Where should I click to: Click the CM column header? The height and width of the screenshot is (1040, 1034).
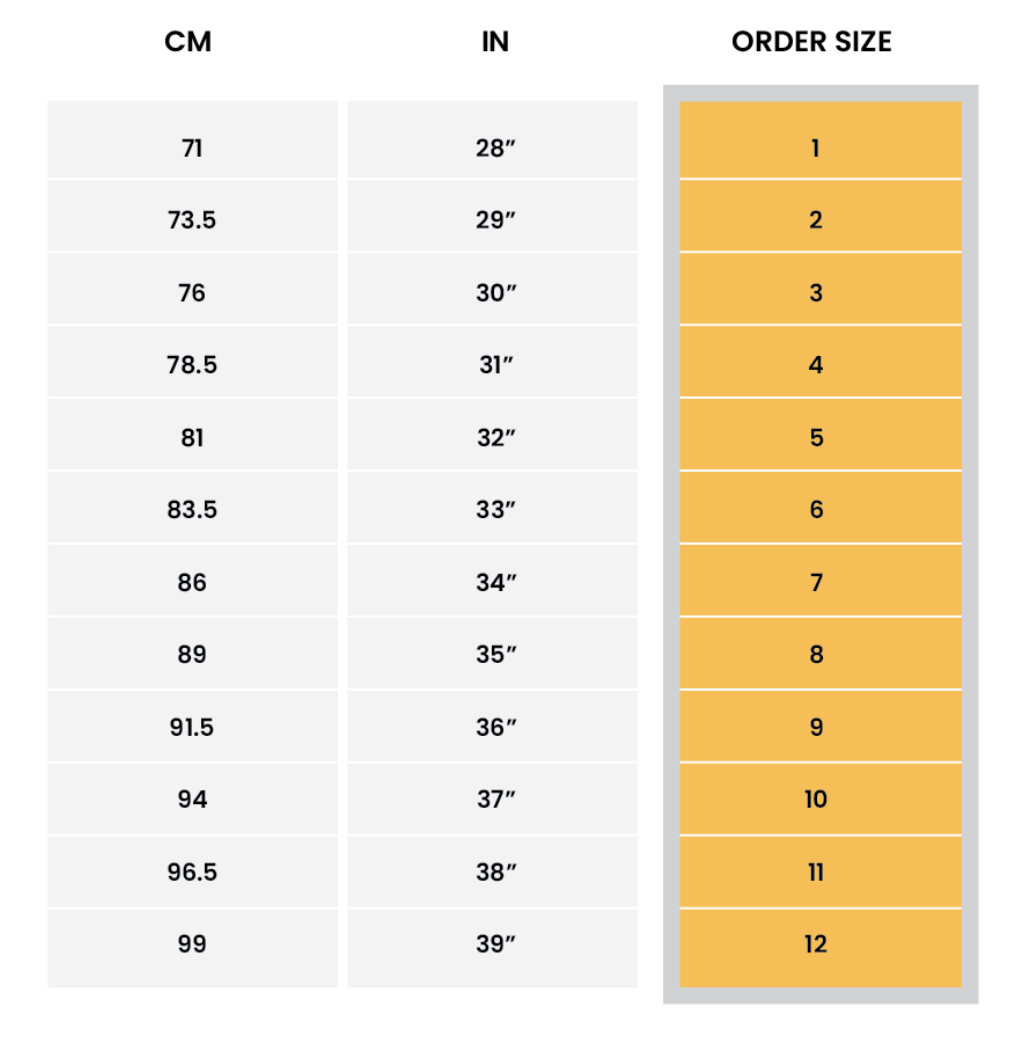click(188, 42)
